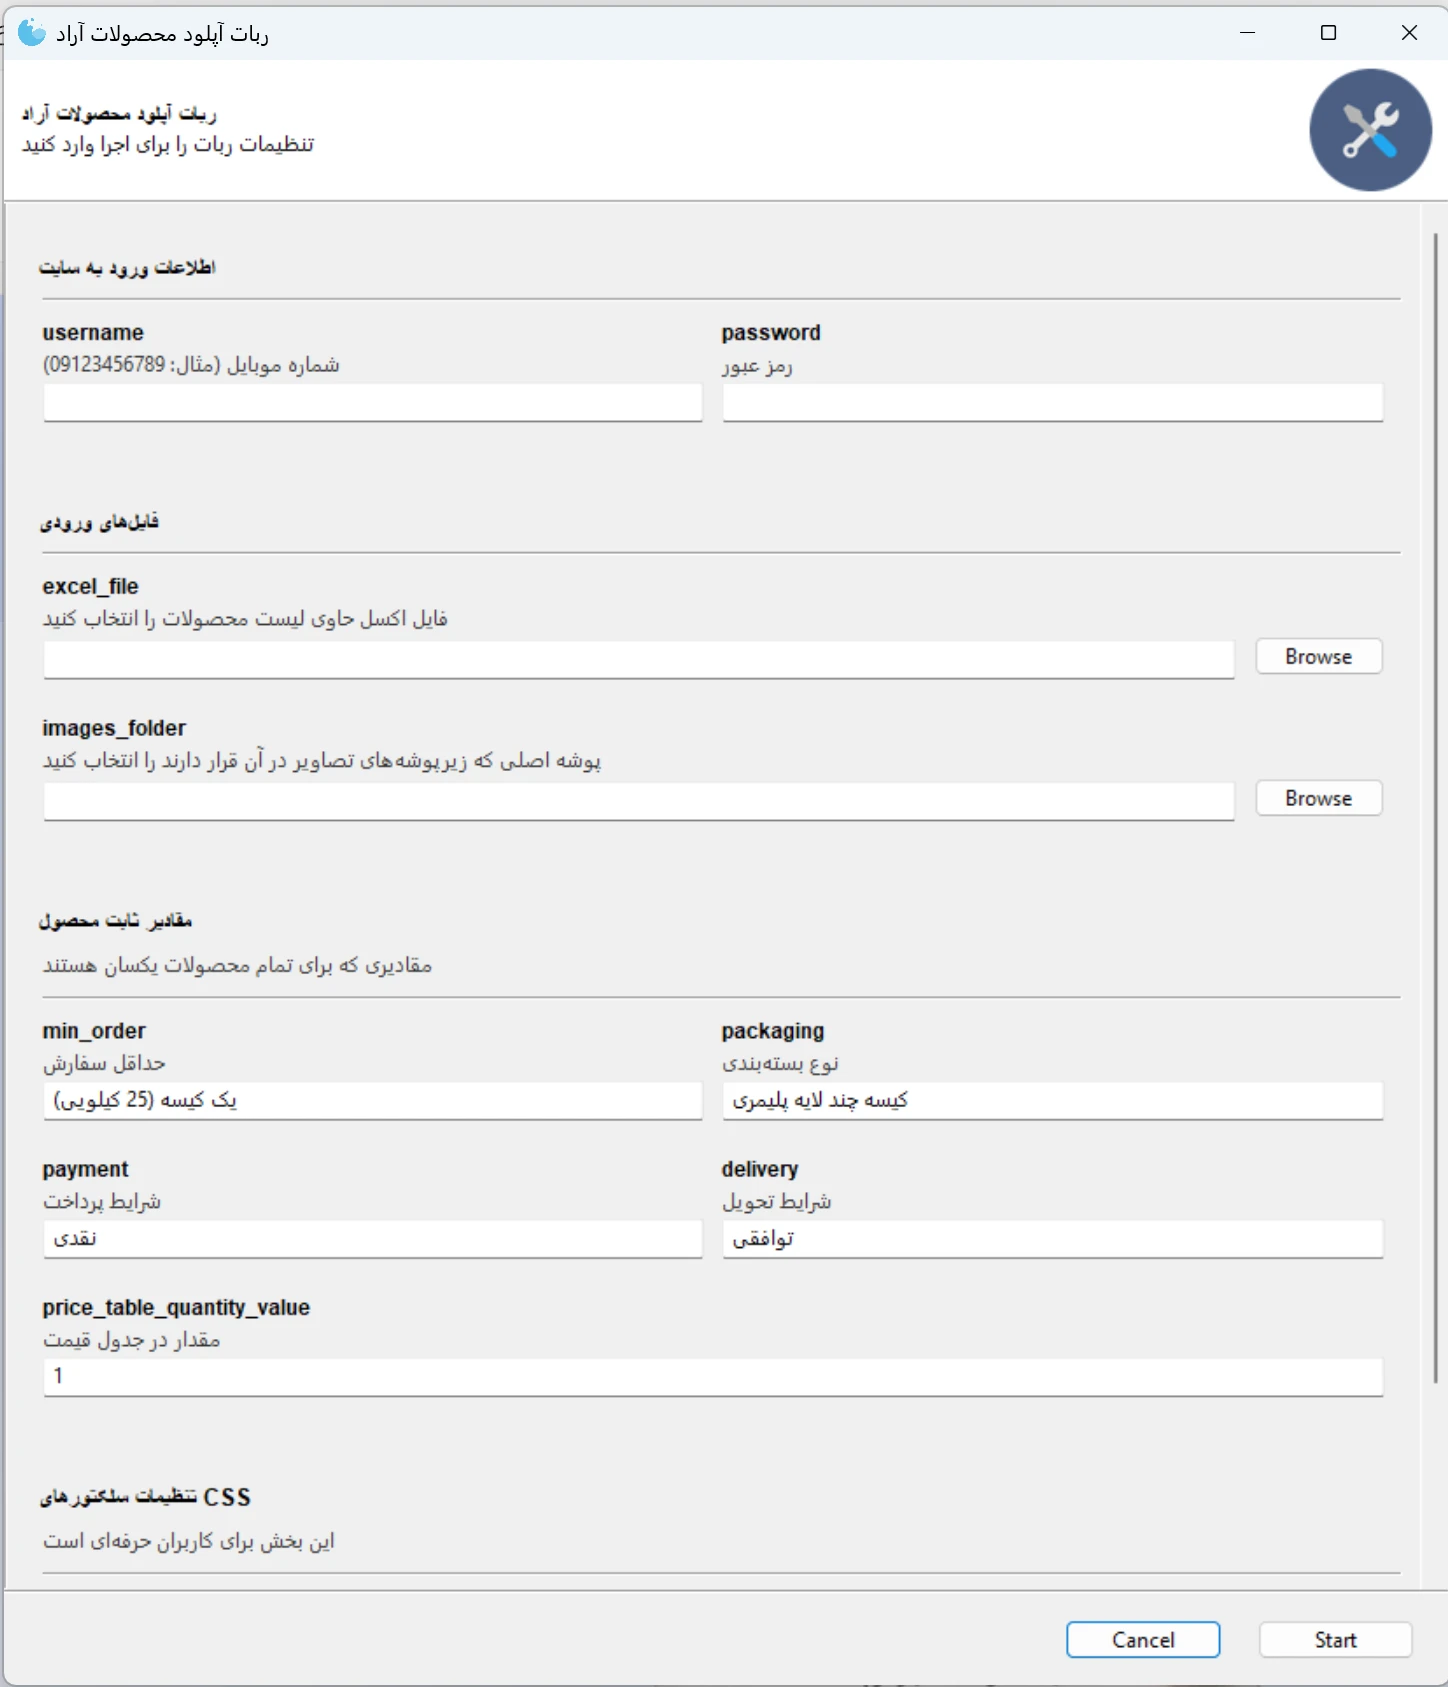
Task: Click the excel_file path field
Action: point(638,660)
